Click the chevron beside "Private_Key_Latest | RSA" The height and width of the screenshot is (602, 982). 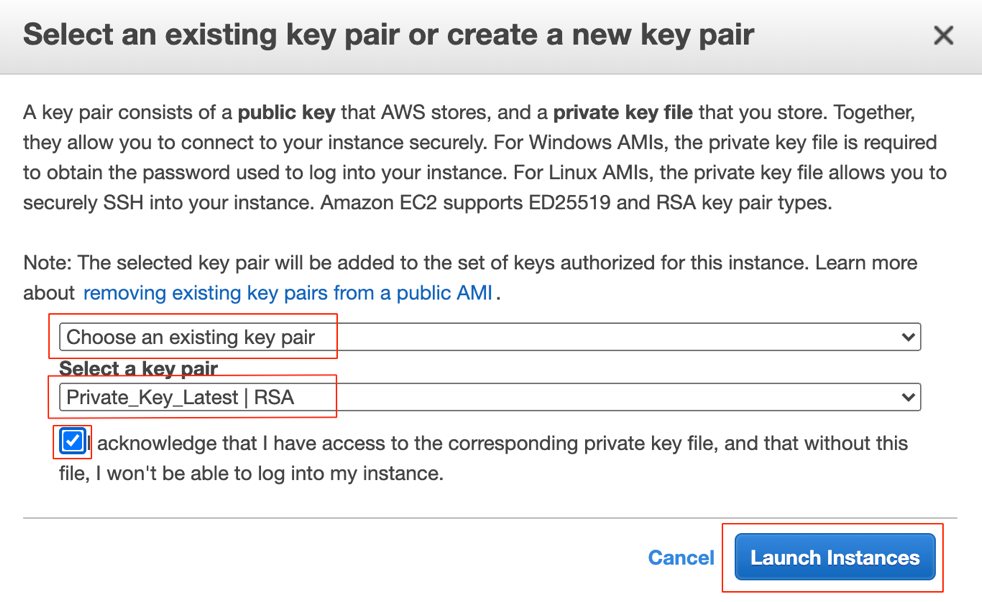coord(908,397)
